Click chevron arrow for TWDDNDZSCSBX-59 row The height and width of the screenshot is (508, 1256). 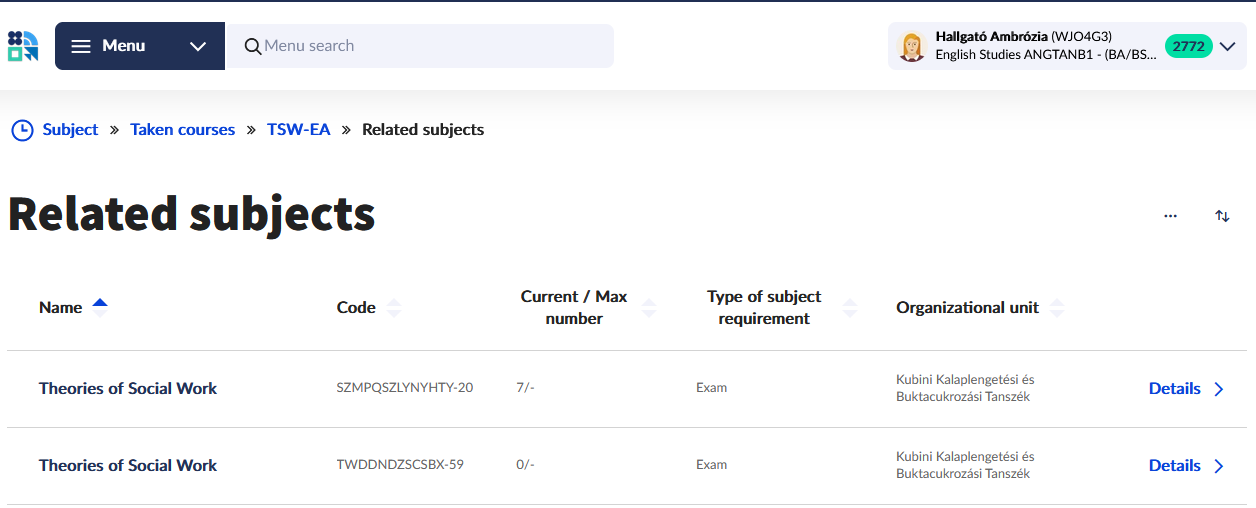coord(1219,466)
